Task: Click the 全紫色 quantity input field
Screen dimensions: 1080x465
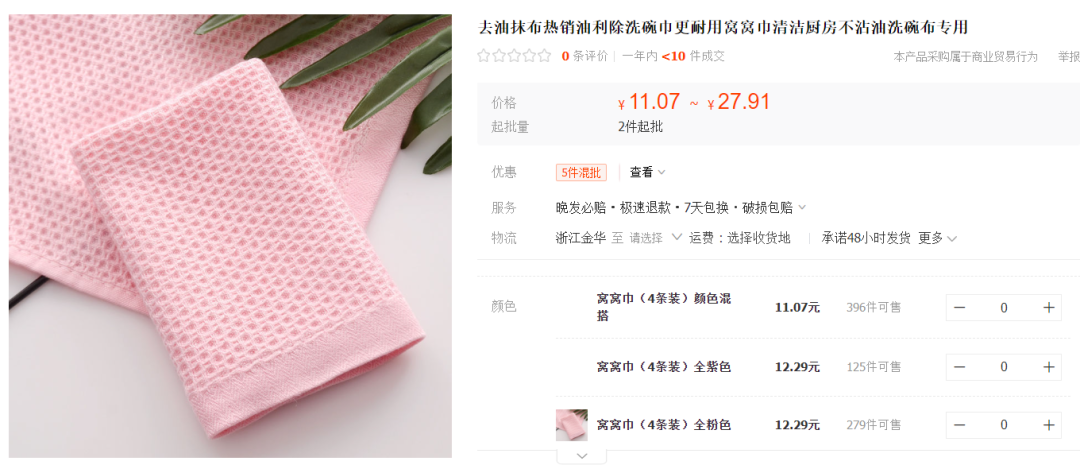Action: (1004, 367)
